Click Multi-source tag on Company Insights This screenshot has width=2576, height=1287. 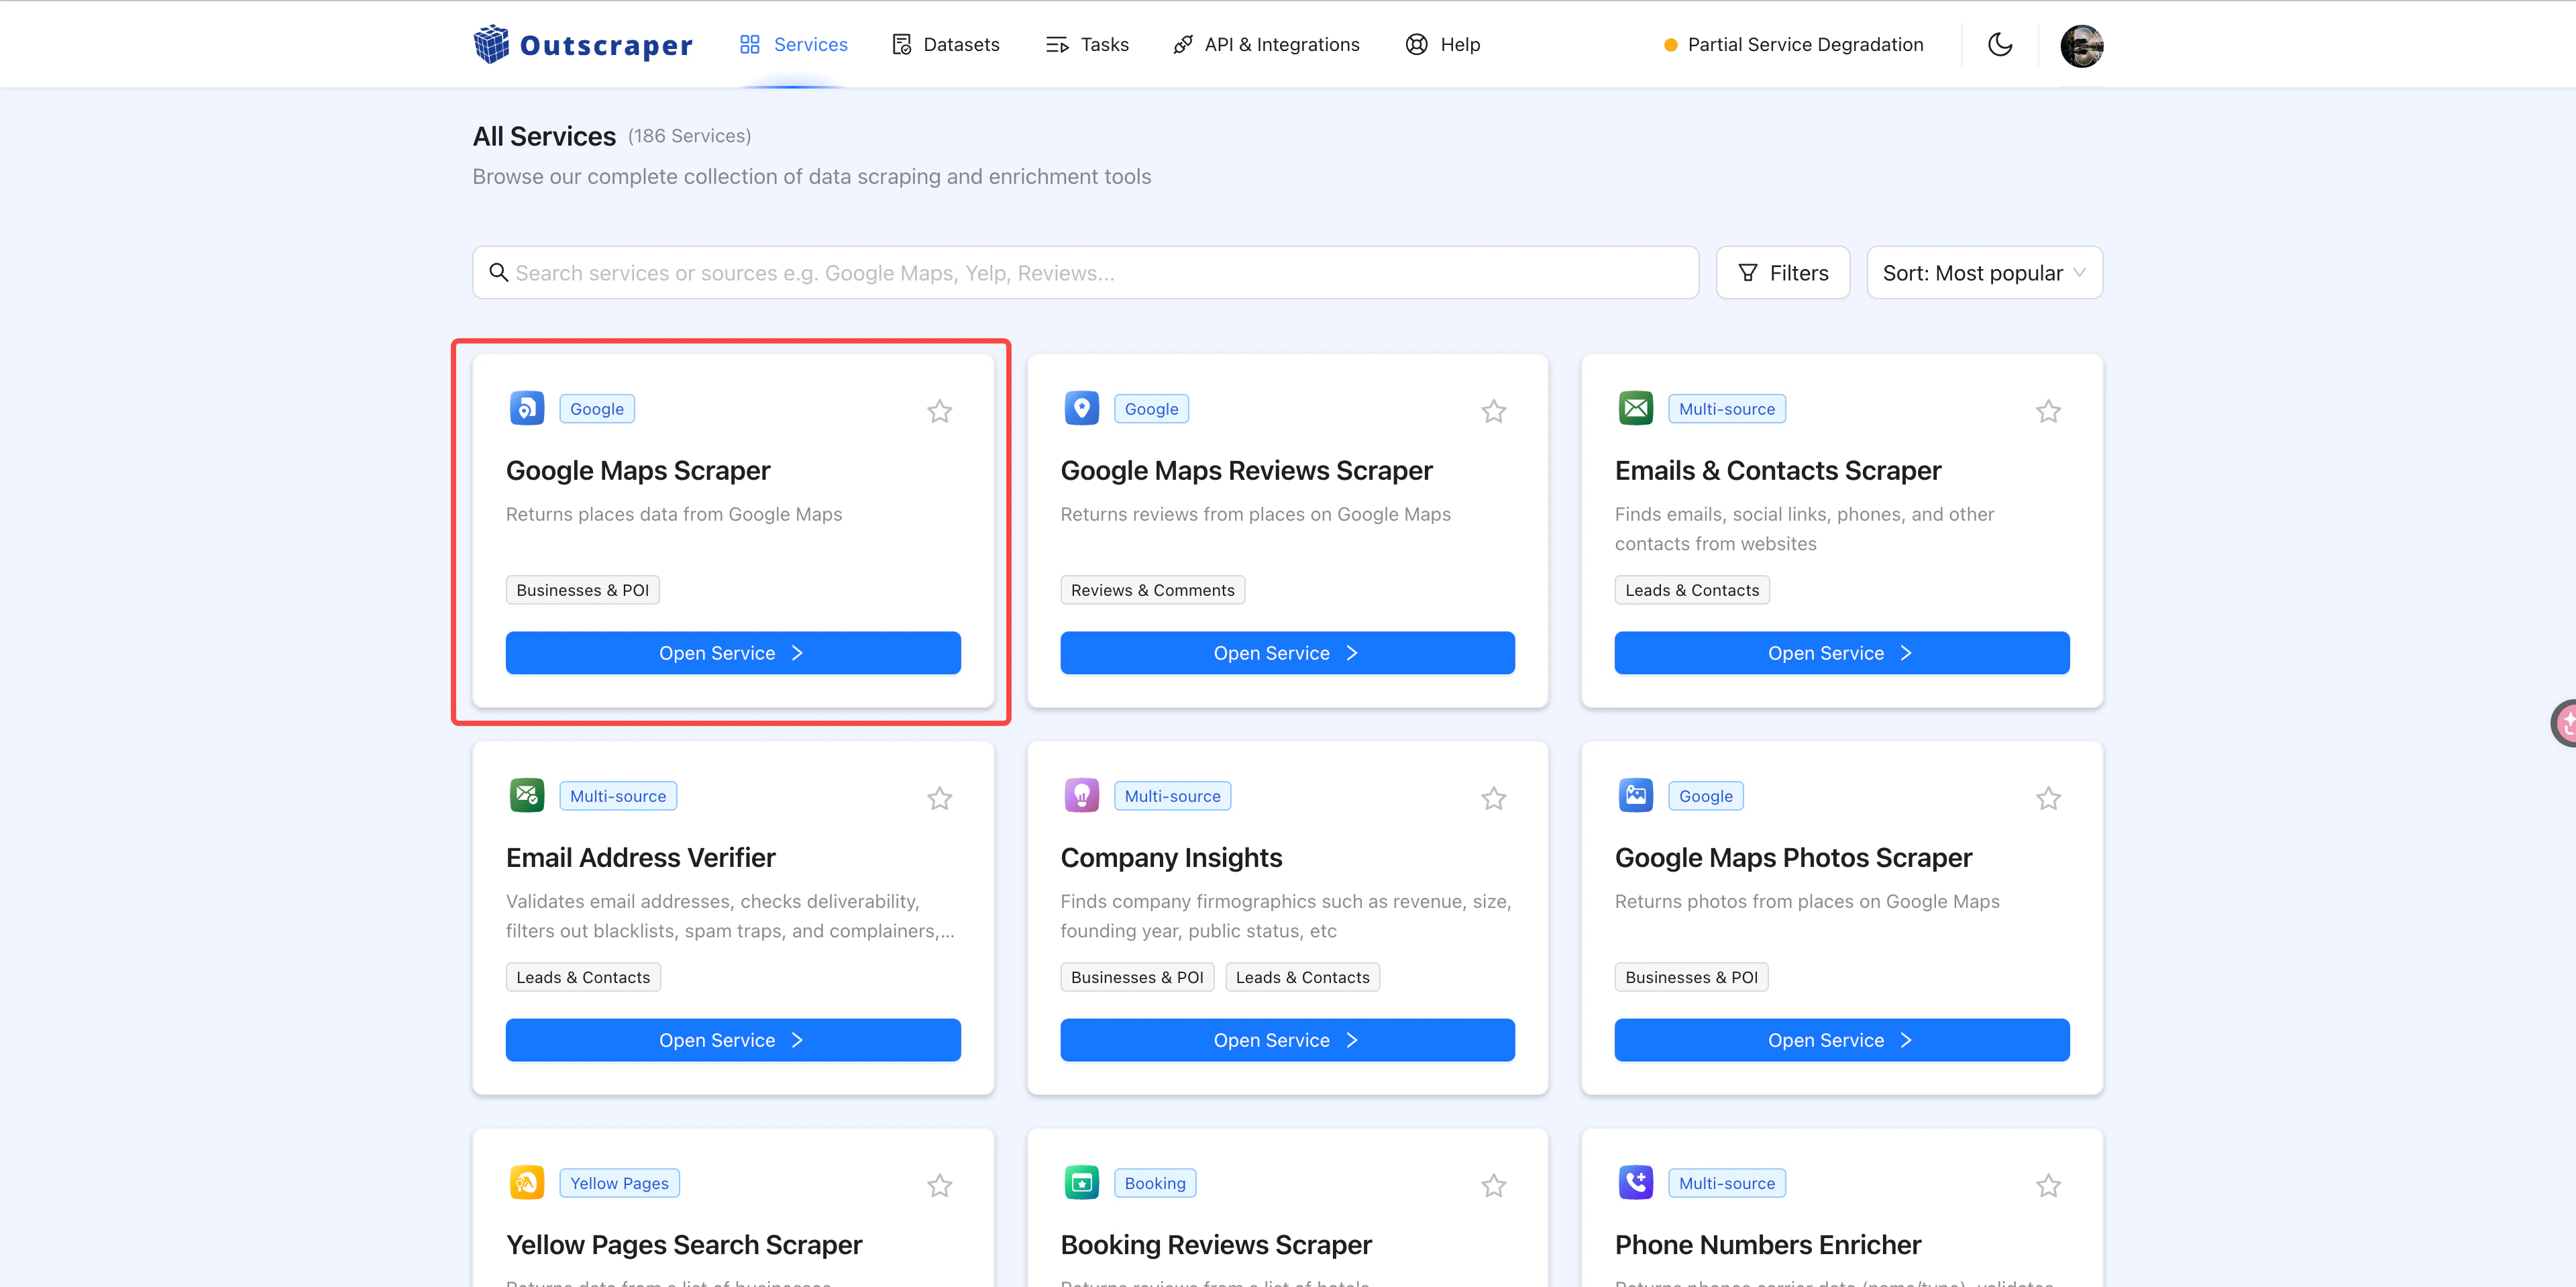(x=1172, y=796)
